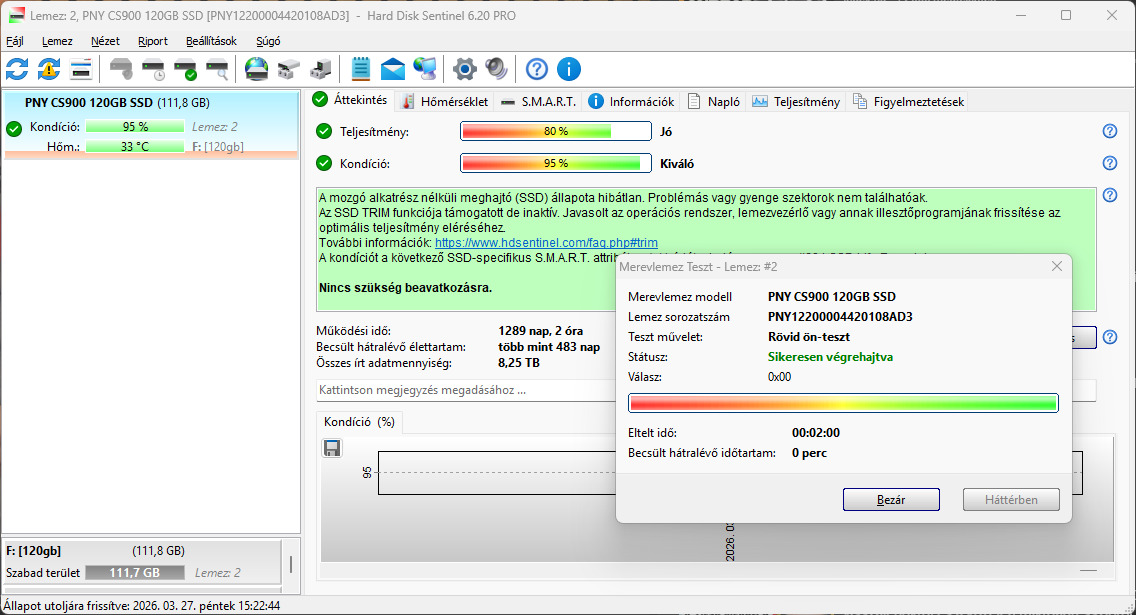Screen dimensions: 1136x615
Task: Click the disk with magnifier toolbar icon
Action: [x=217, y=70]
